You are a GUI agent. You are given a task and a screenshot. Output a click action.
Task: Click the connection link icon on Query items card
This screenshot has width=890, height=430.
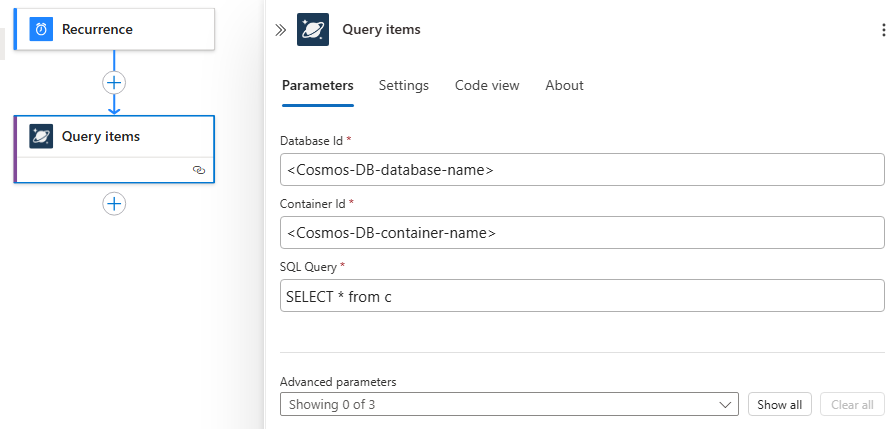pos(198,170)
